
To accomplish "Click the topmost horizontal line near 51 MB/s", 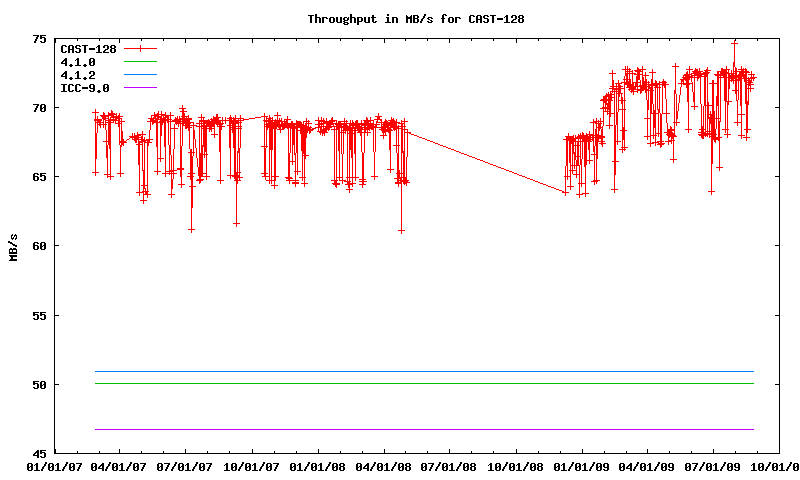I will 420,371.
